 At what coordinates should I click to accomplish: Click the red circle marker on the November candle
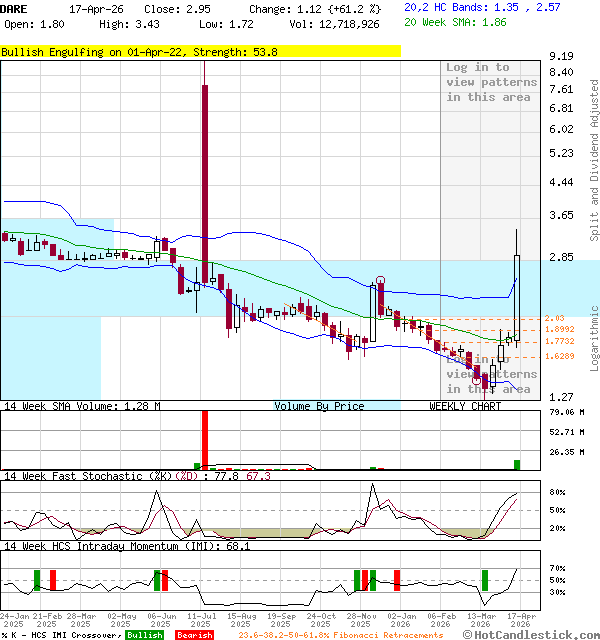tap(380, 281)
